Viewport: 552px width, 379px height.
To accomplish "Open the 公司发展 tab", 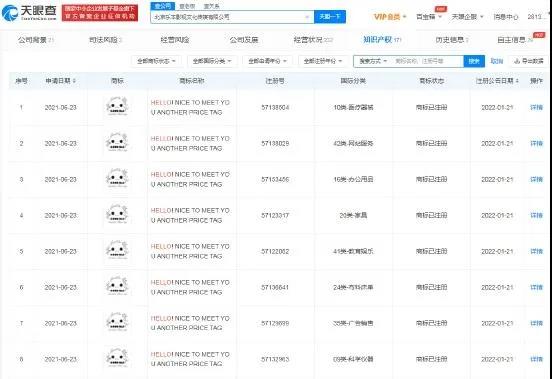I will (244, 40).
